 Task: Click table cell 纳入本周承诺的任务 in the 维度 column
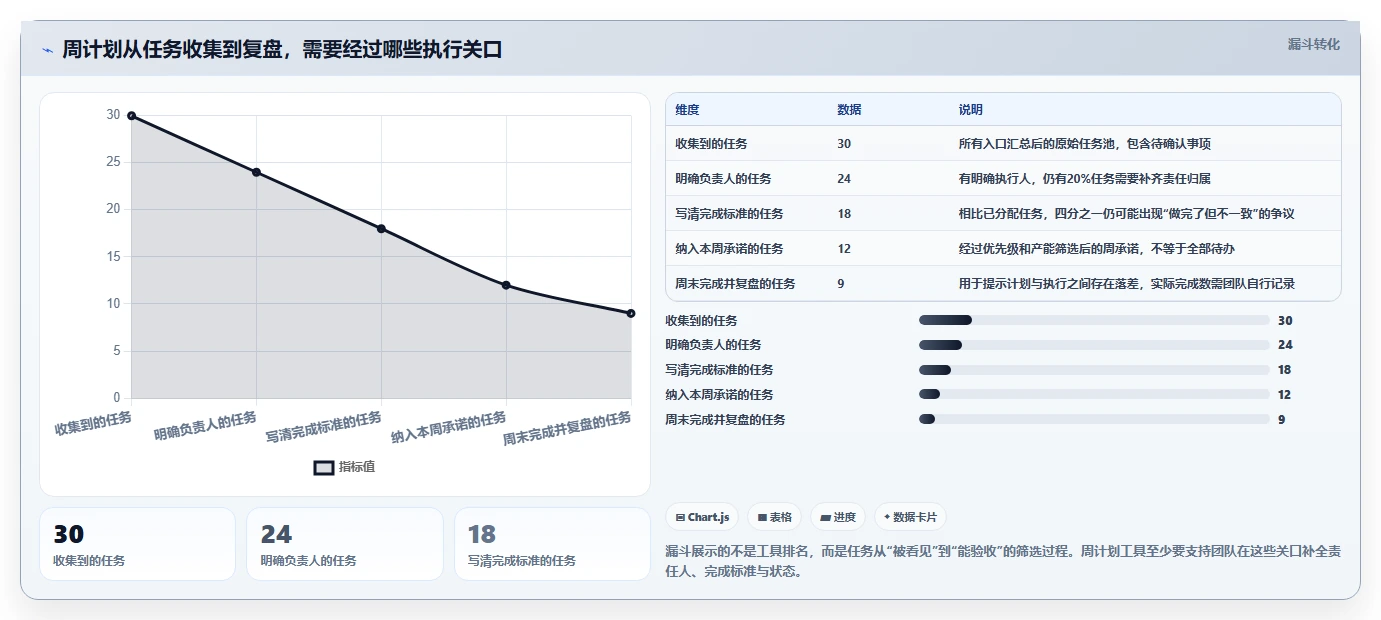pyautogui.click(x=729, y=248)
